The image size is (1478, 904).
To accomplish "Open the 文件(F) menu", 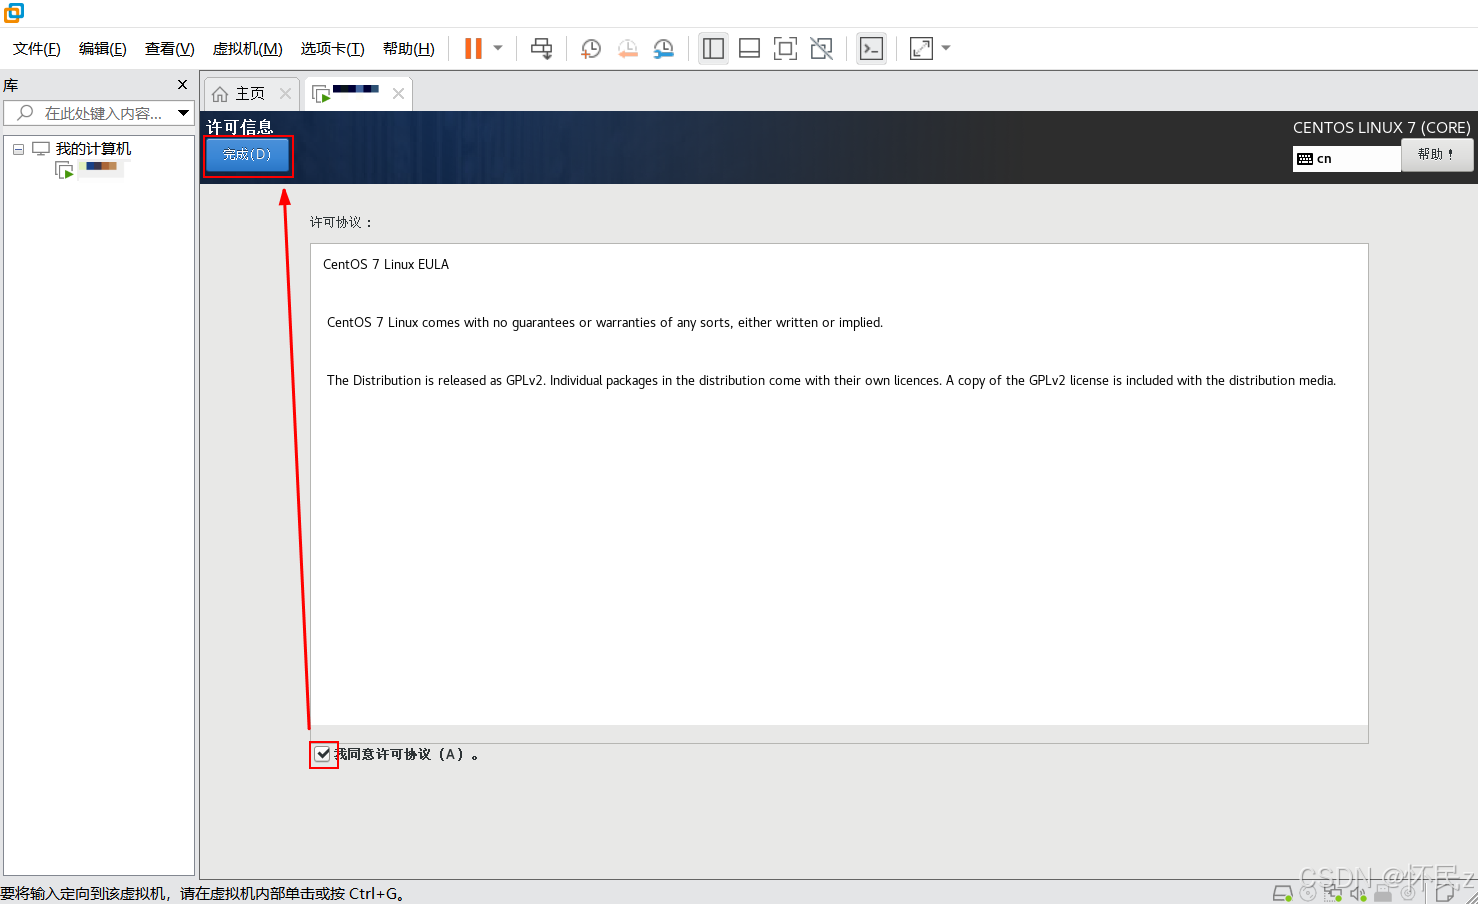I will 36,49.
